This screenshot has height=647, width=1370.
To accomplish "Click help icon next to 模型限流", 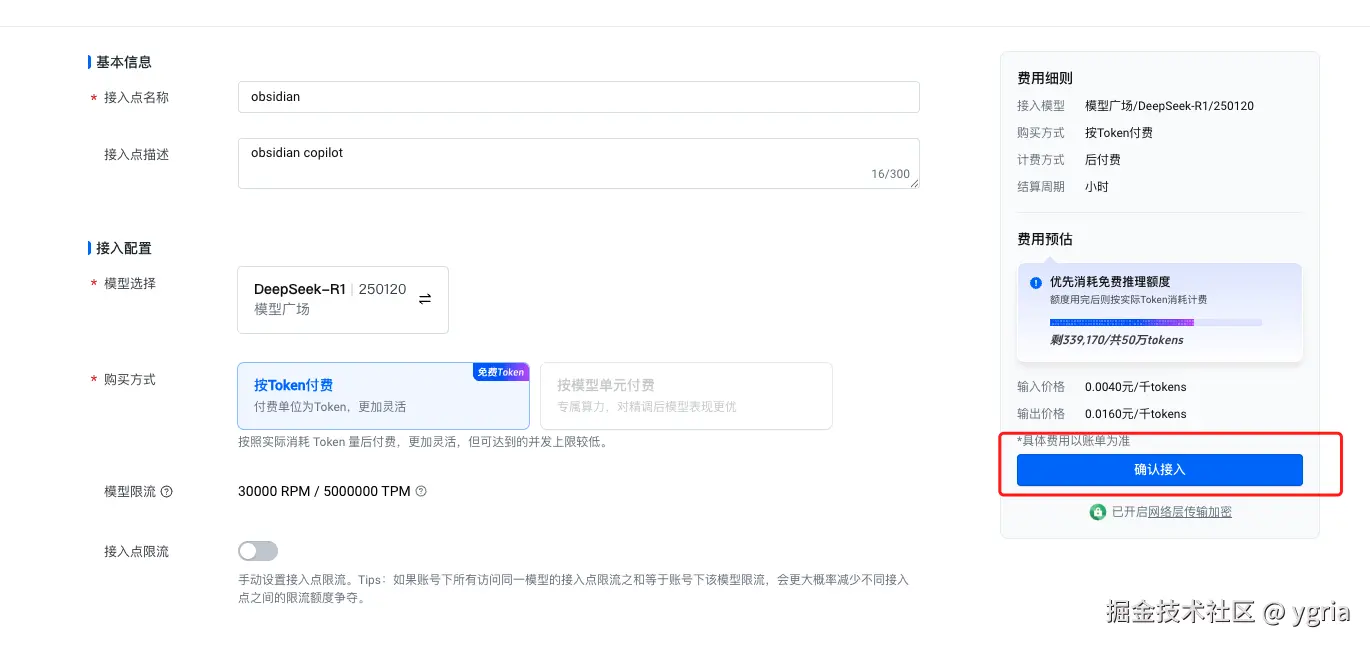I will 167,491.
